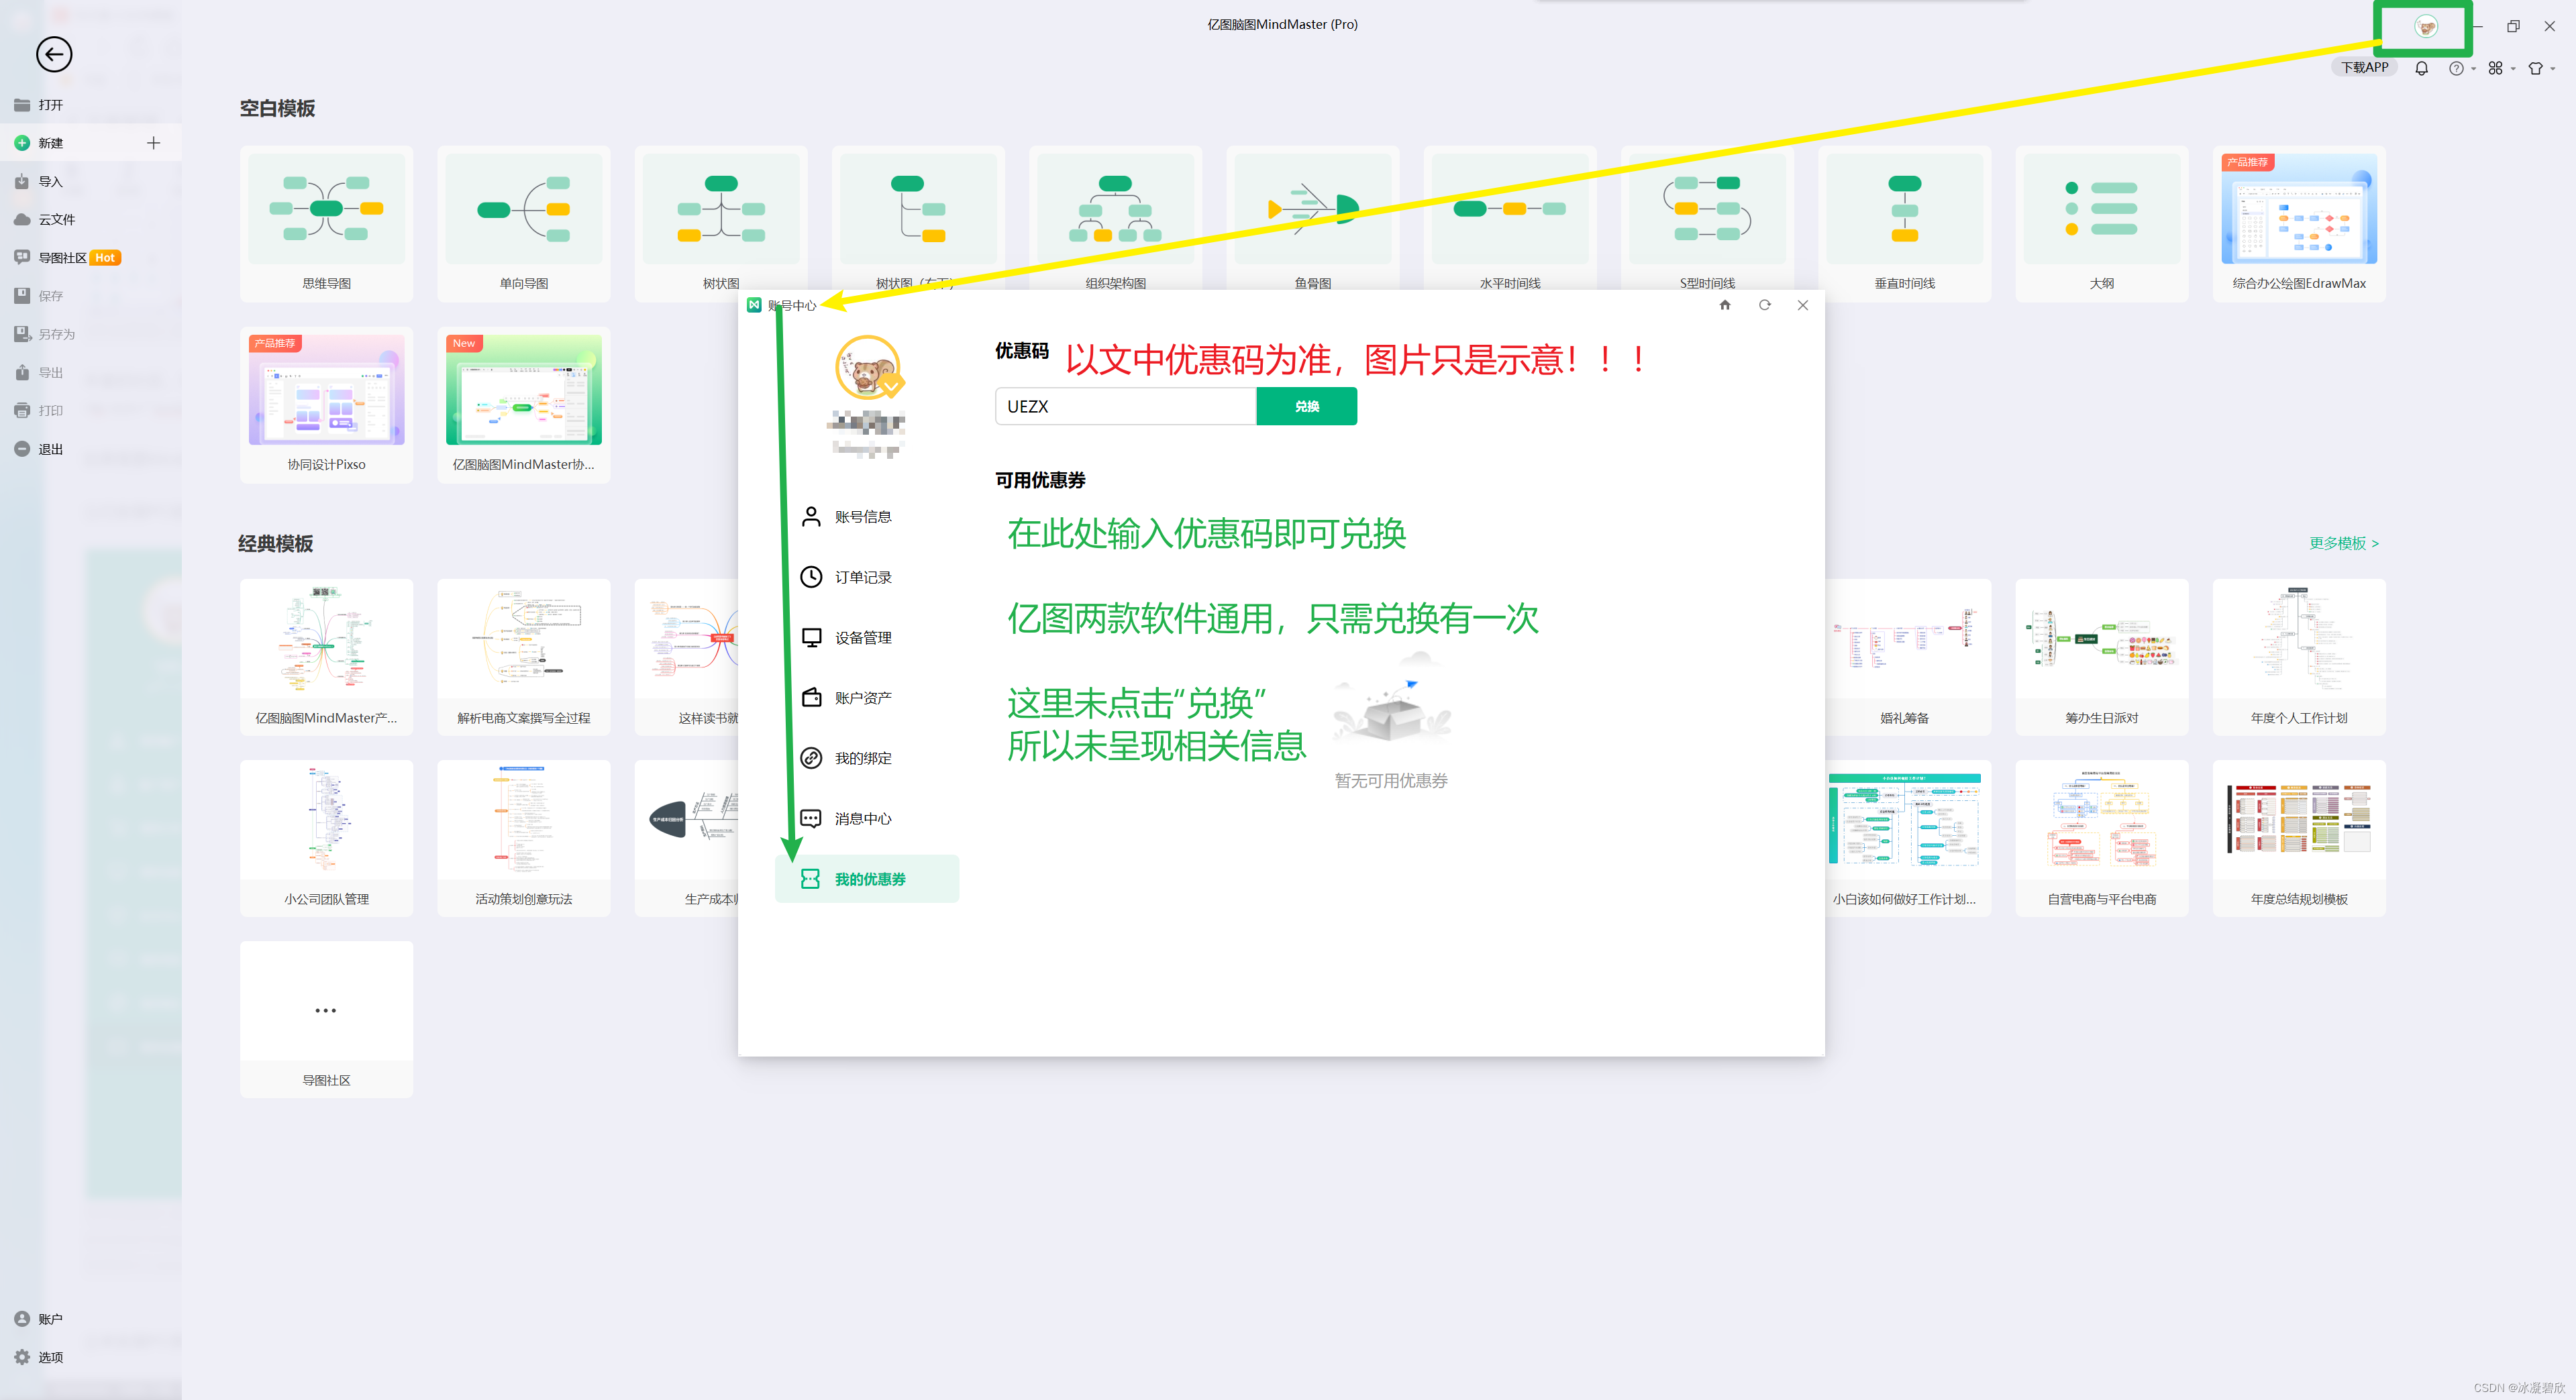
Task: Choose the 单向导图 blank template
Action: [x=523, y=224]
